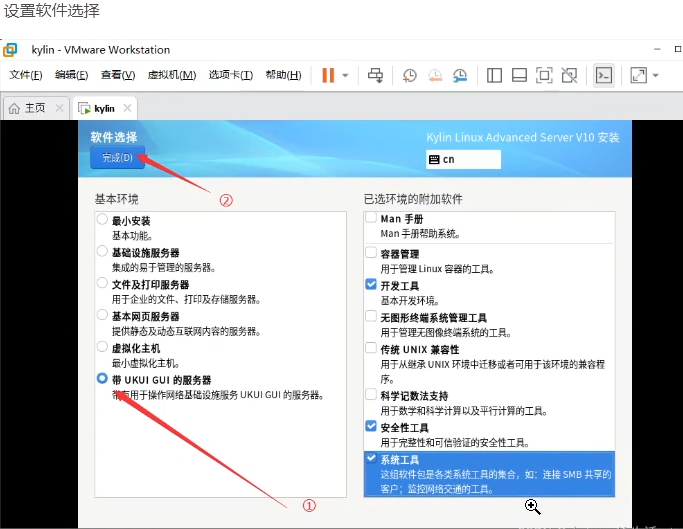Select the 基础设施服务器 radio option
The width and height of the screenshot is (683, 529).
[102, 251]
